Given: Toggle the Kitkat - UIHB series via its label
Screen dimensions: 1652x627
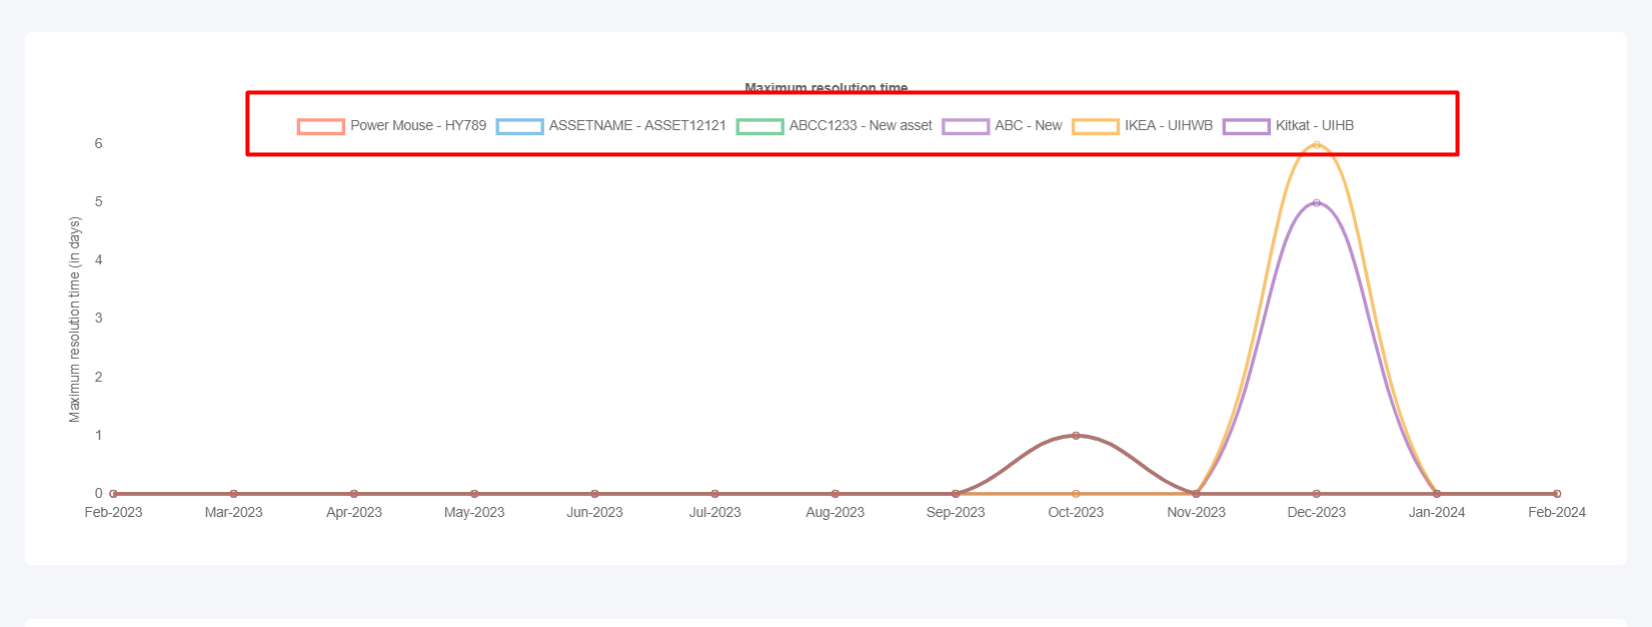Looking at the screenshot, I should [1314, 126].
